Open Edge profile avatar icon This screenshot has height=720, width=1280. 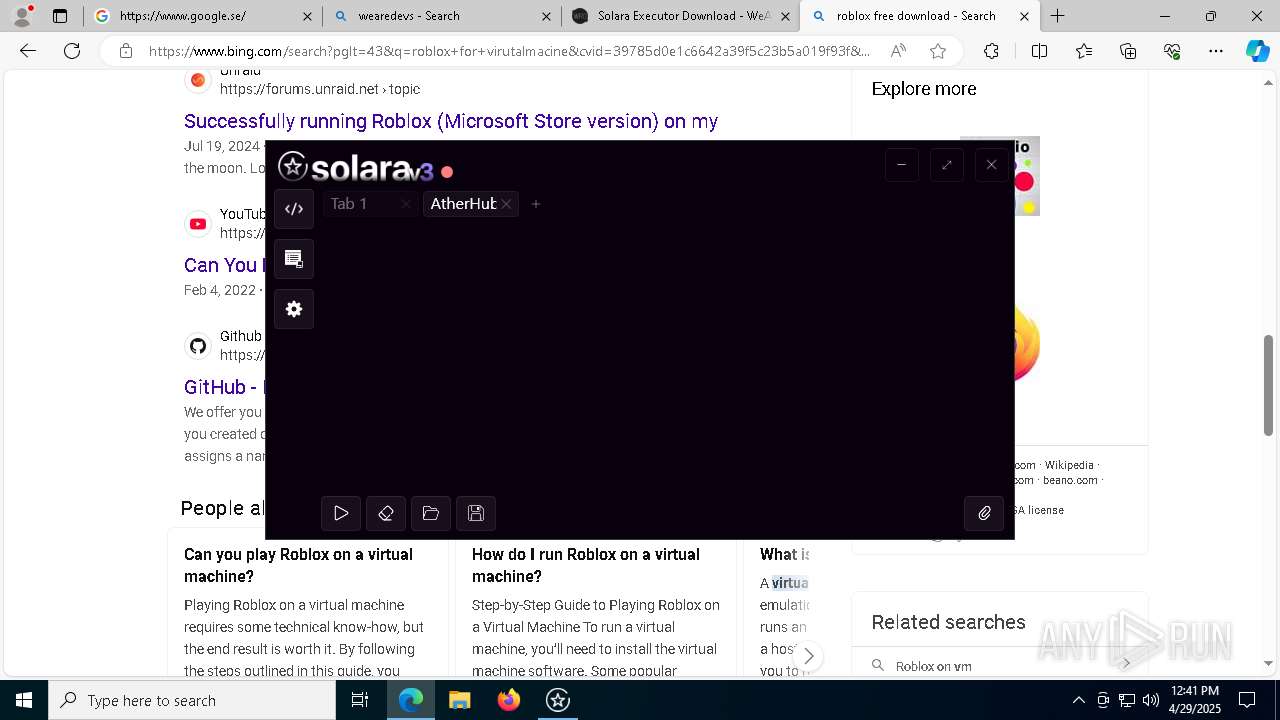point(22,16)
